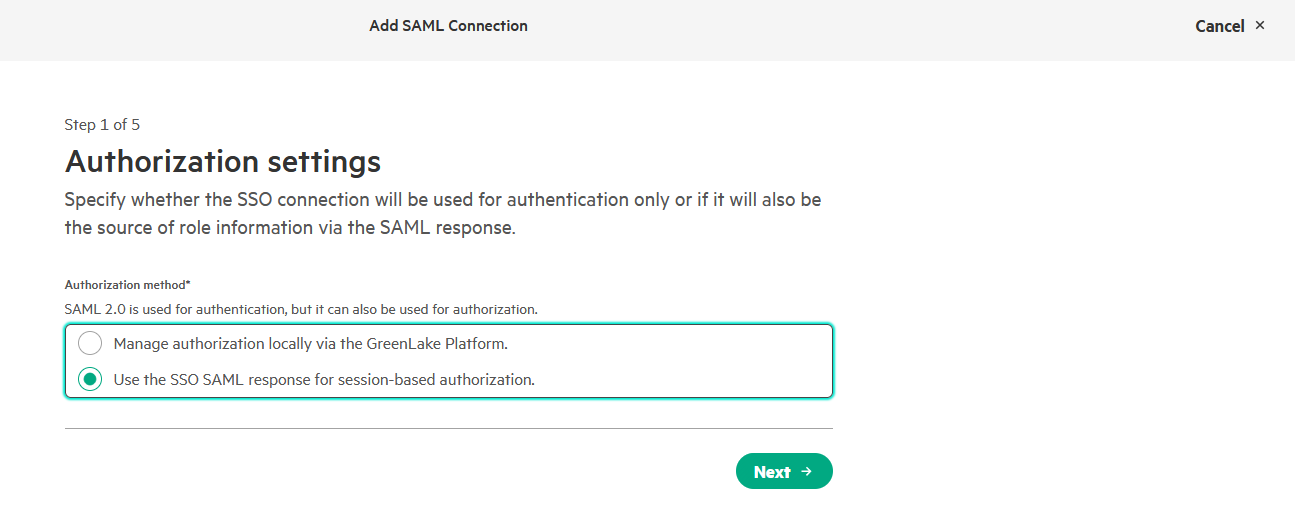1295x516 pixels.
Task: Click the gray header bar left of the title
Action: coord(180,30)
